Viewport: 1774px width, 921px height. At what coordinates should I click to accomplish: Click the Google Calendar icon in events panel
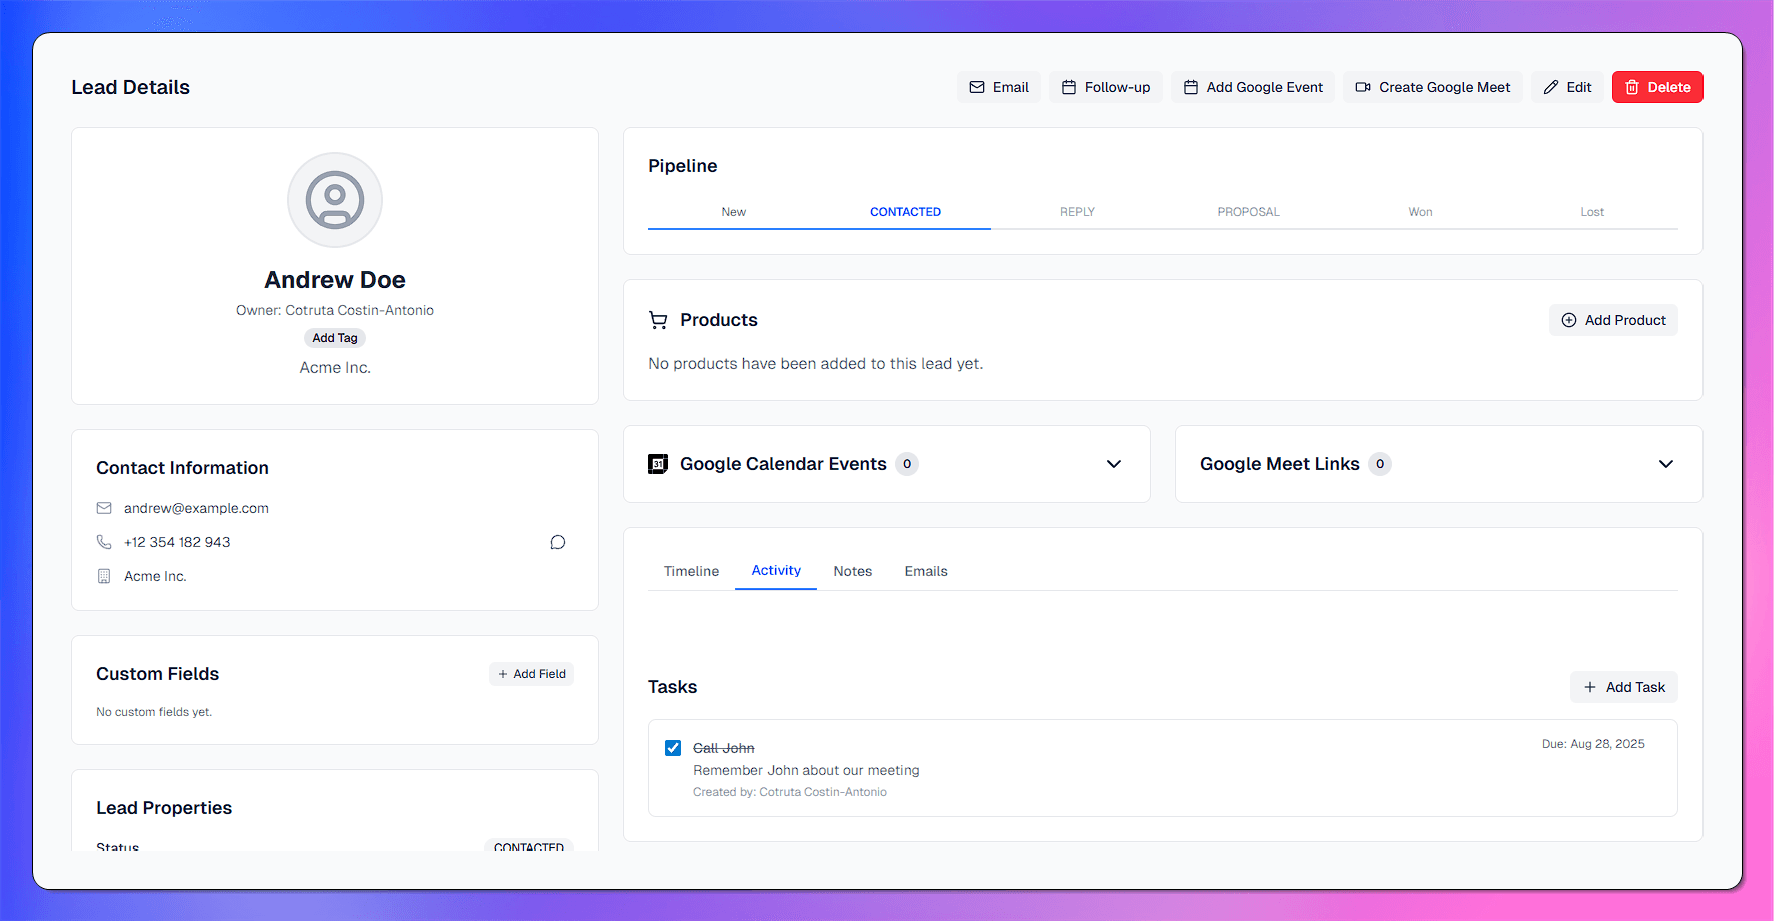click(x=658, y=464)
